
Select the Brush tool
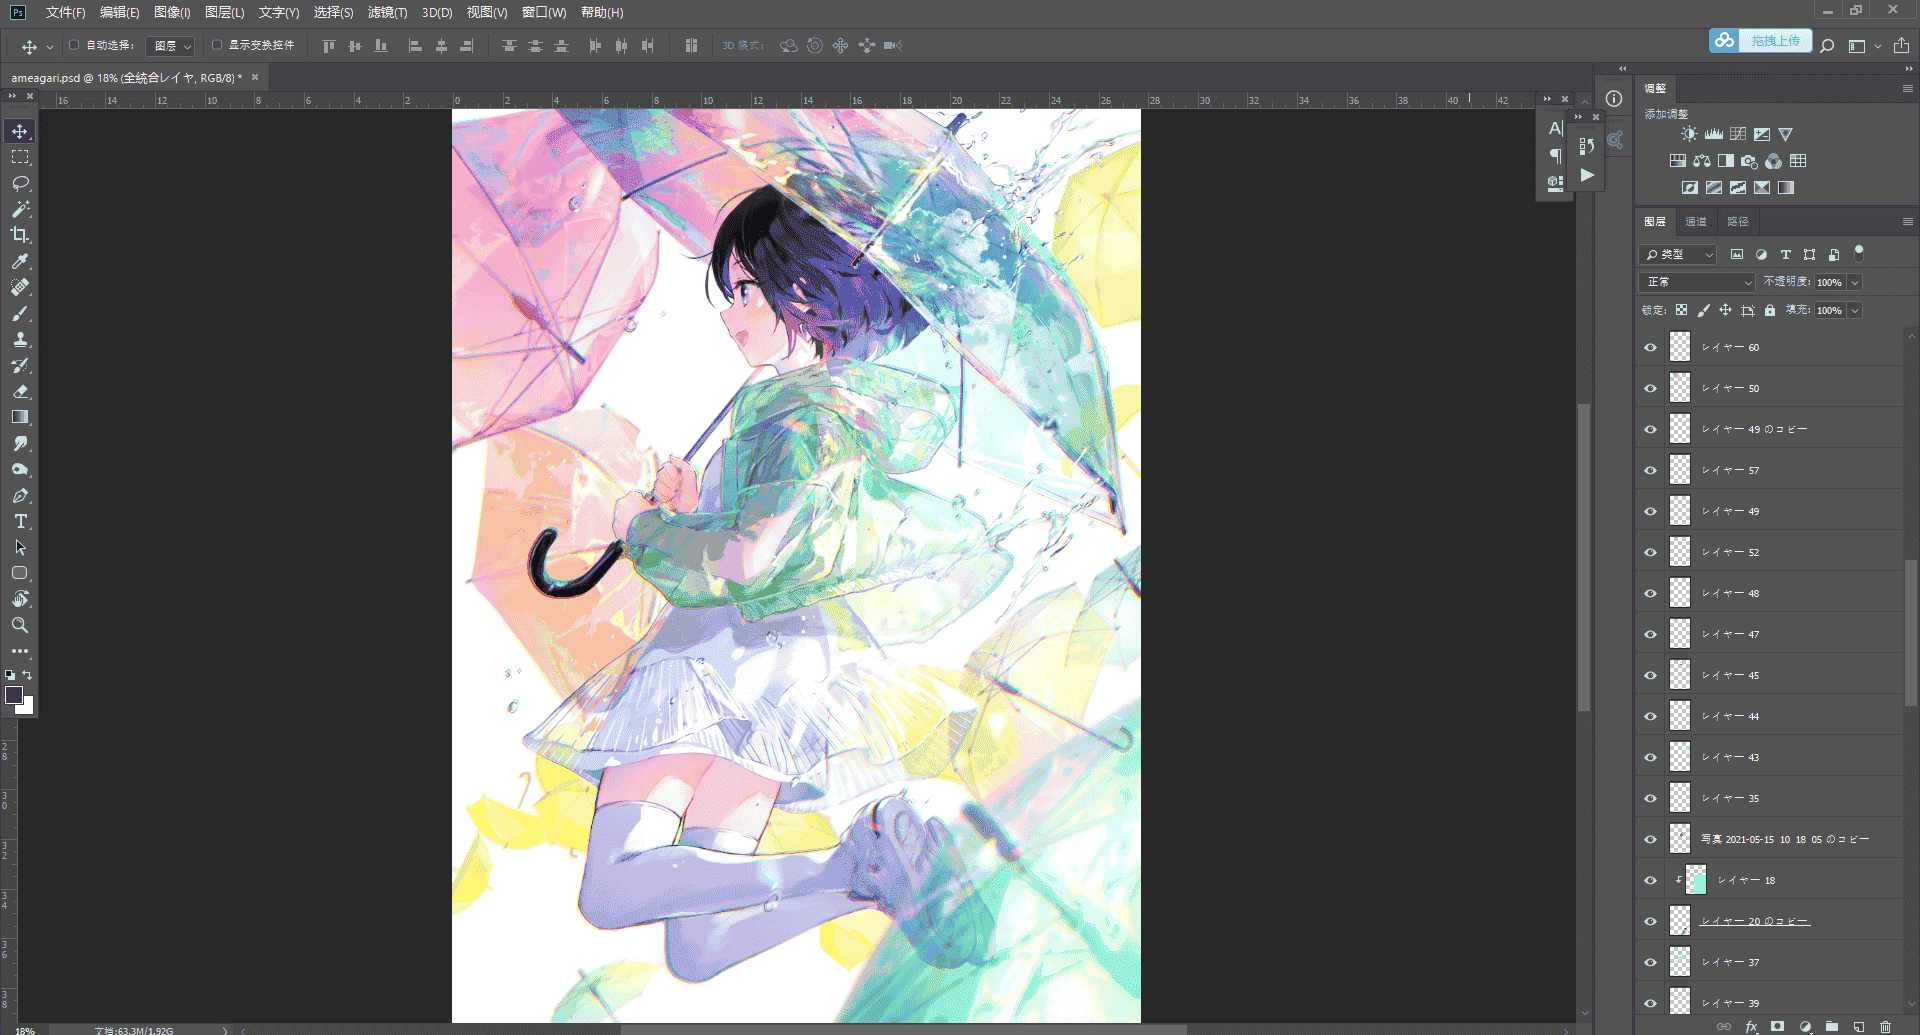20,313
